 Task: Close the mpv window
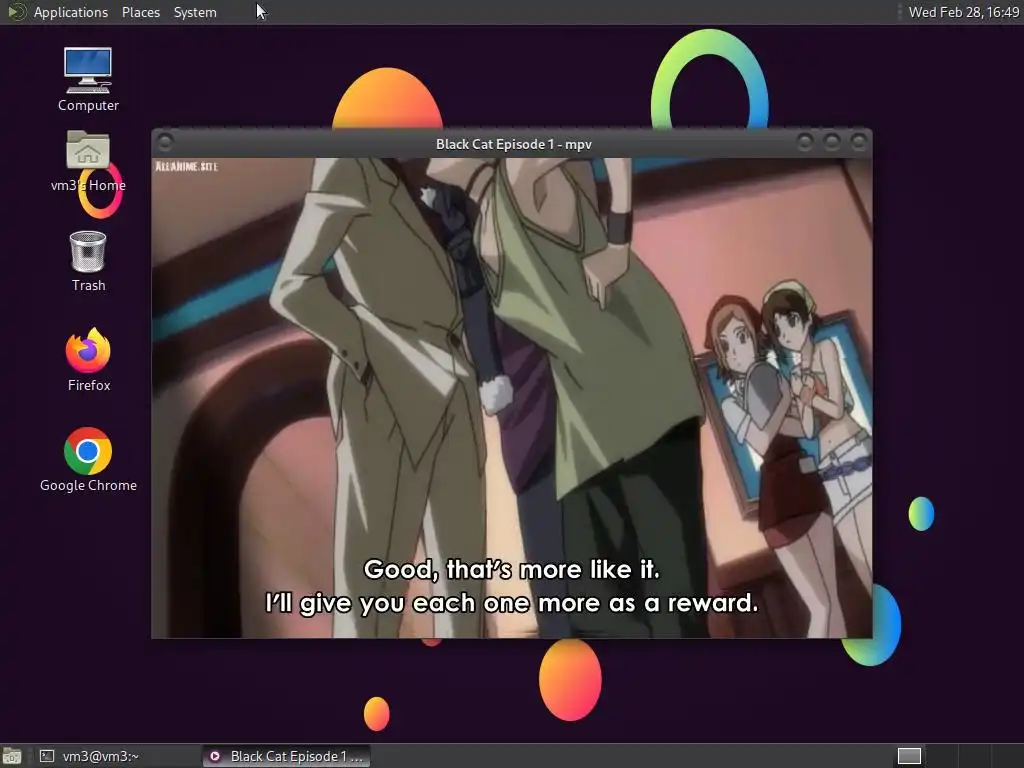coord(859,142)
